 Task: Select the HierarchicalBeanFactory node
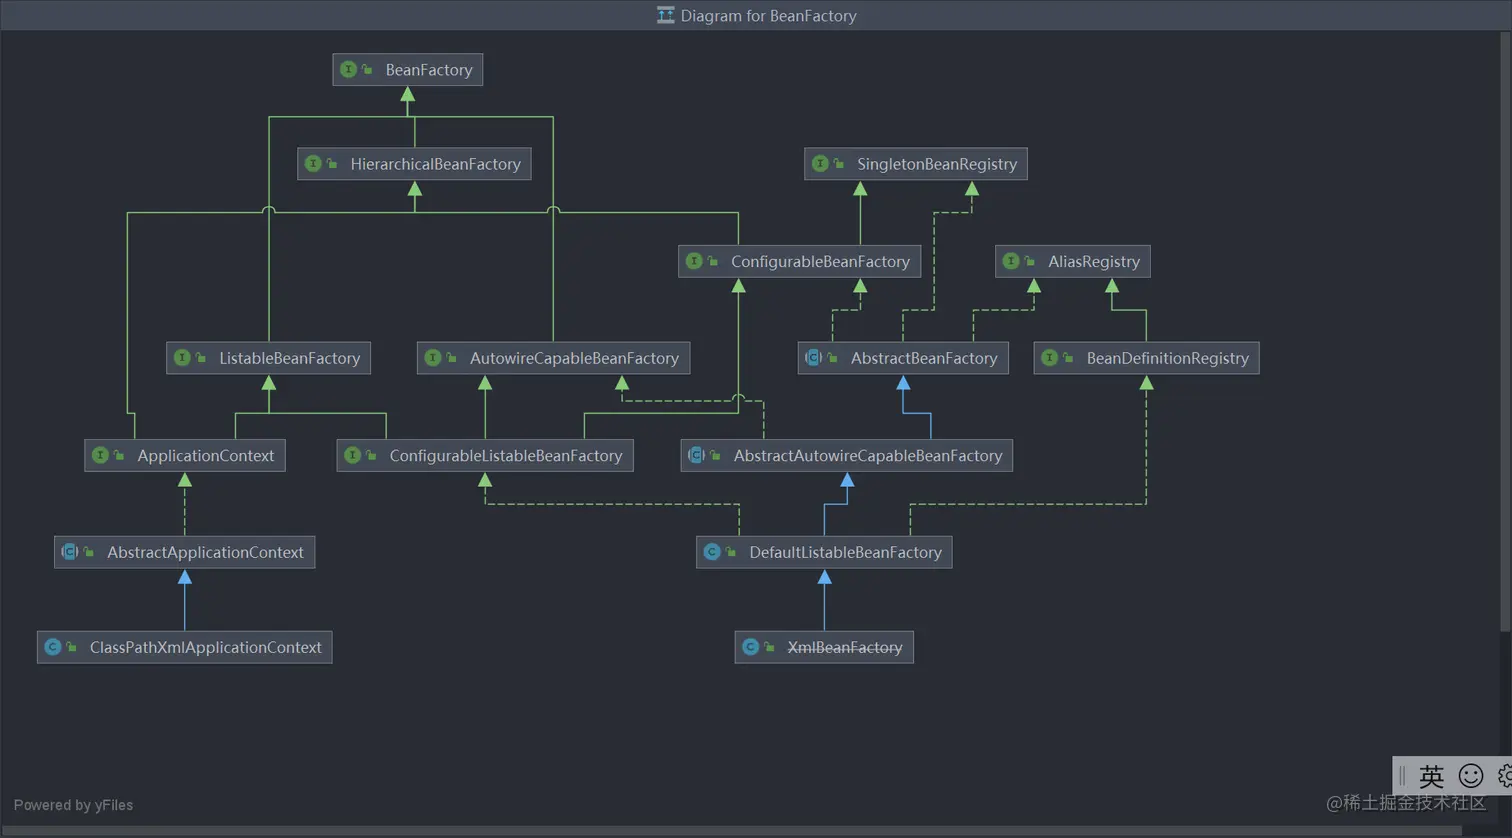pyautogui.click(x=414, y=164)
